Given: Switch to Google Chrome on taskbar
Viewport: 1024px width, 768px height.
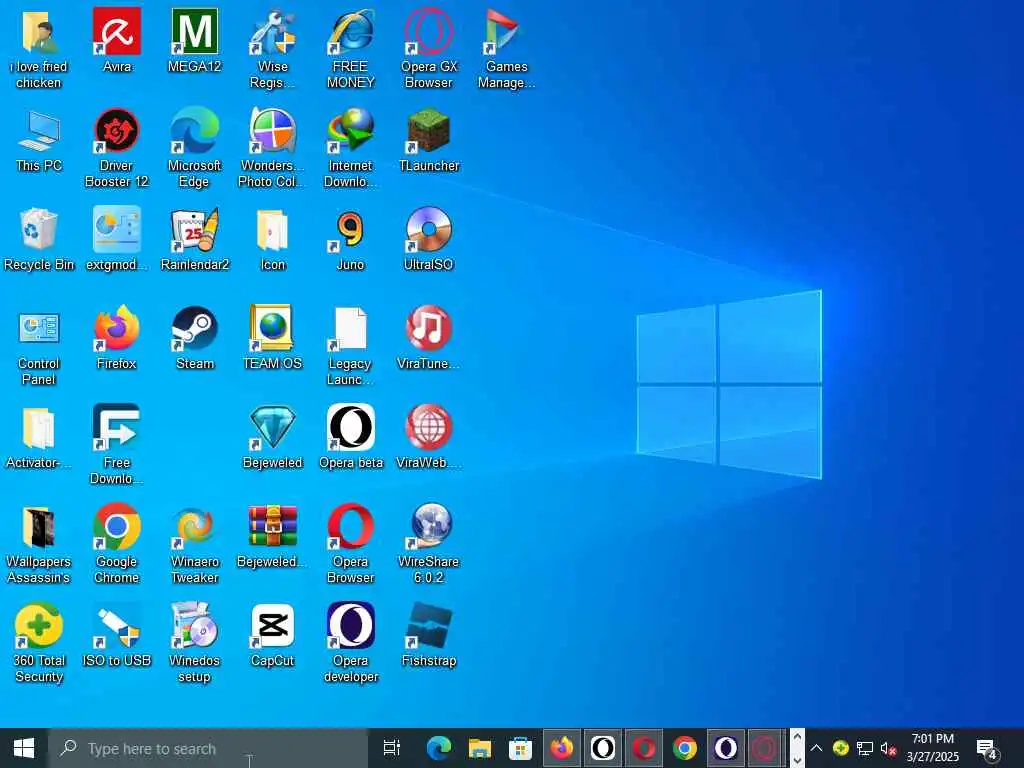Looking at the screenshot, I should 684,748.
